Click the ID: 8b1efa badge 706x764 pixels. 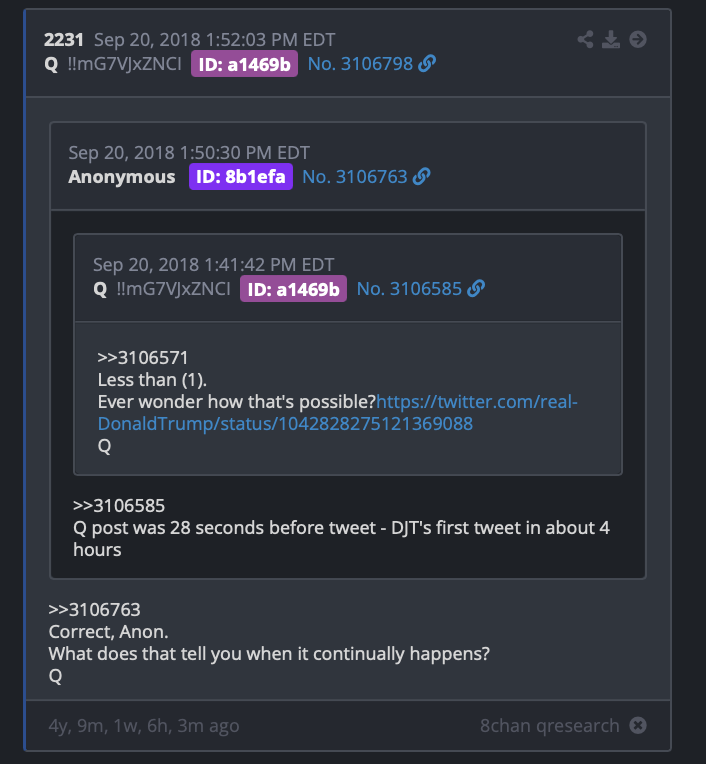point(241,176)
